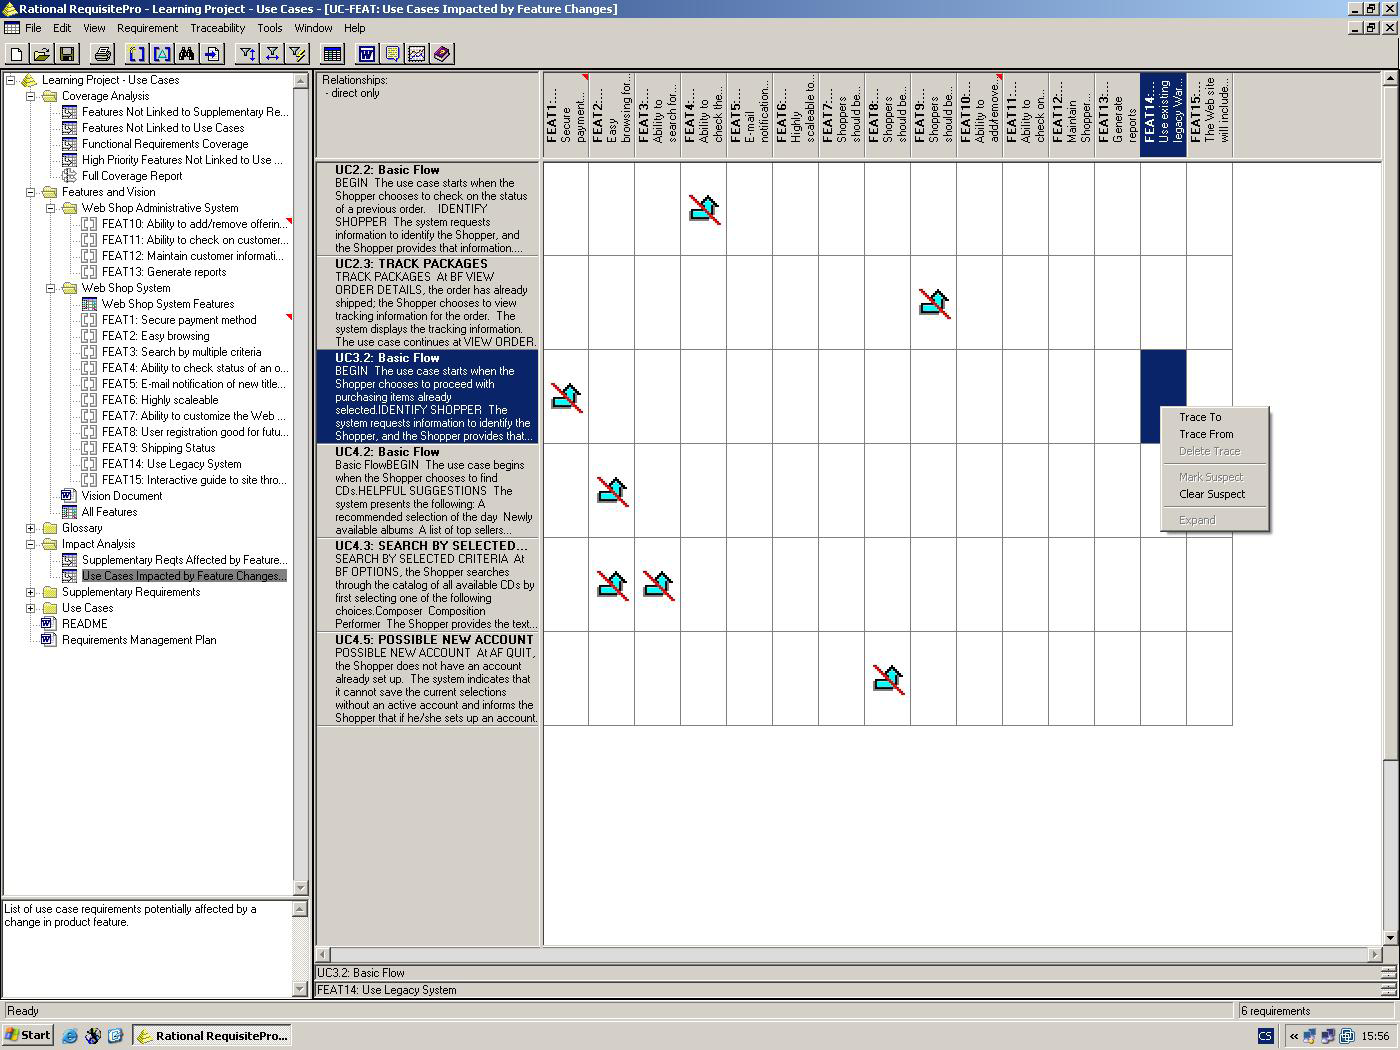
Task: Collapse the Impact Analysis folder
Action: (31, 544)
